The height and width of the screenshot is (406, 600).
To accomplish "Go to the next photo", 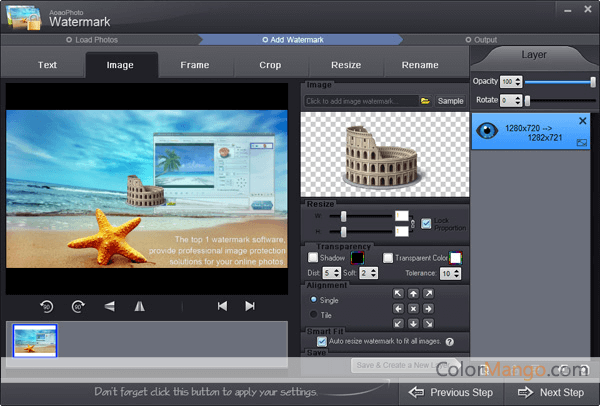I will (x=250, y=306).
